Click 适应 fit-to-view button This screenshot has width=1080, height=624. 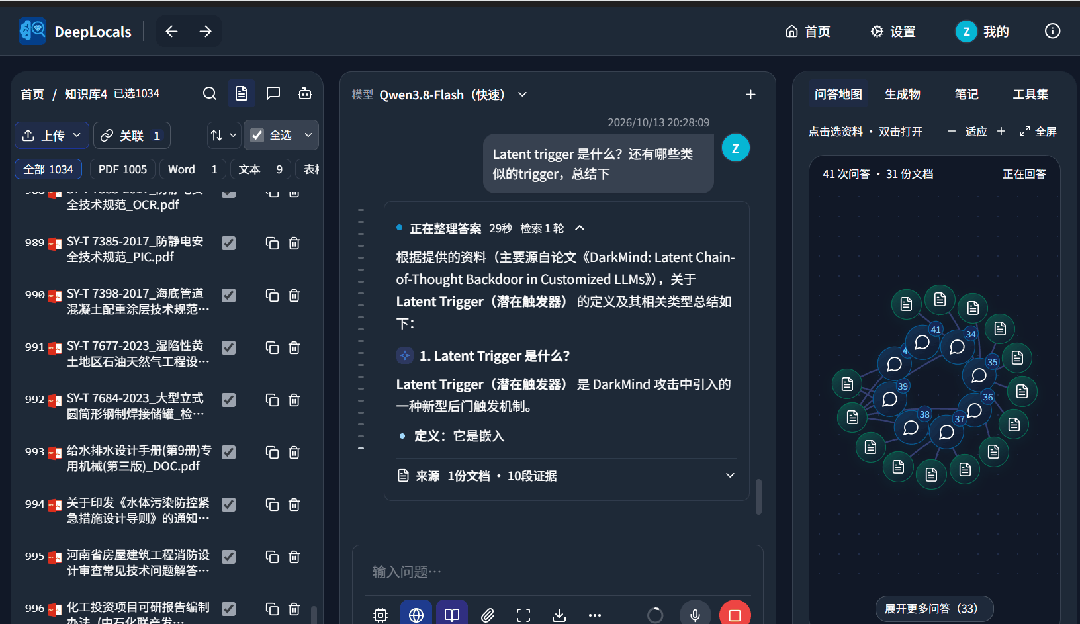976,131
